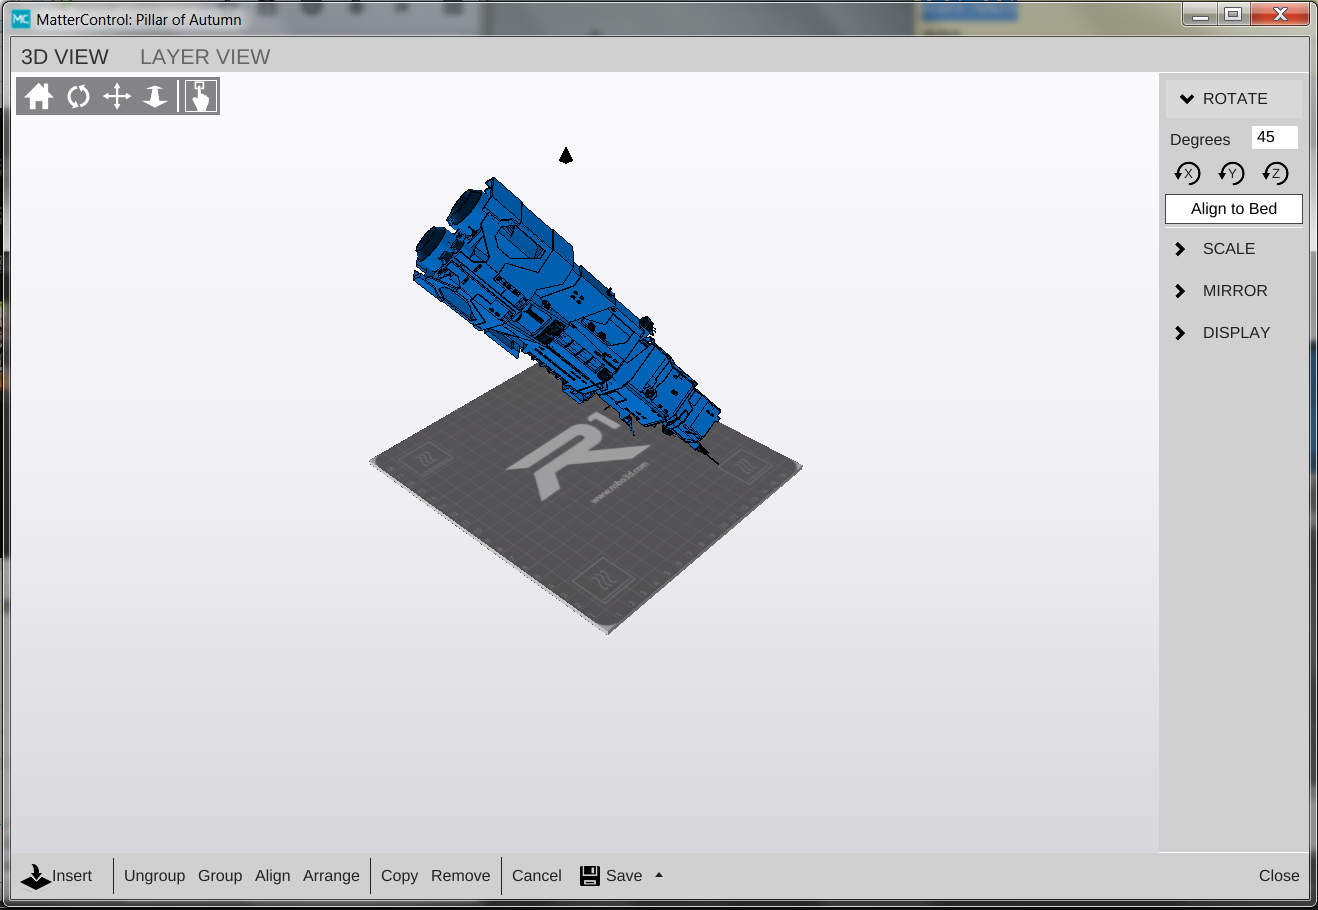Click the Insert button label

[72, 876]
